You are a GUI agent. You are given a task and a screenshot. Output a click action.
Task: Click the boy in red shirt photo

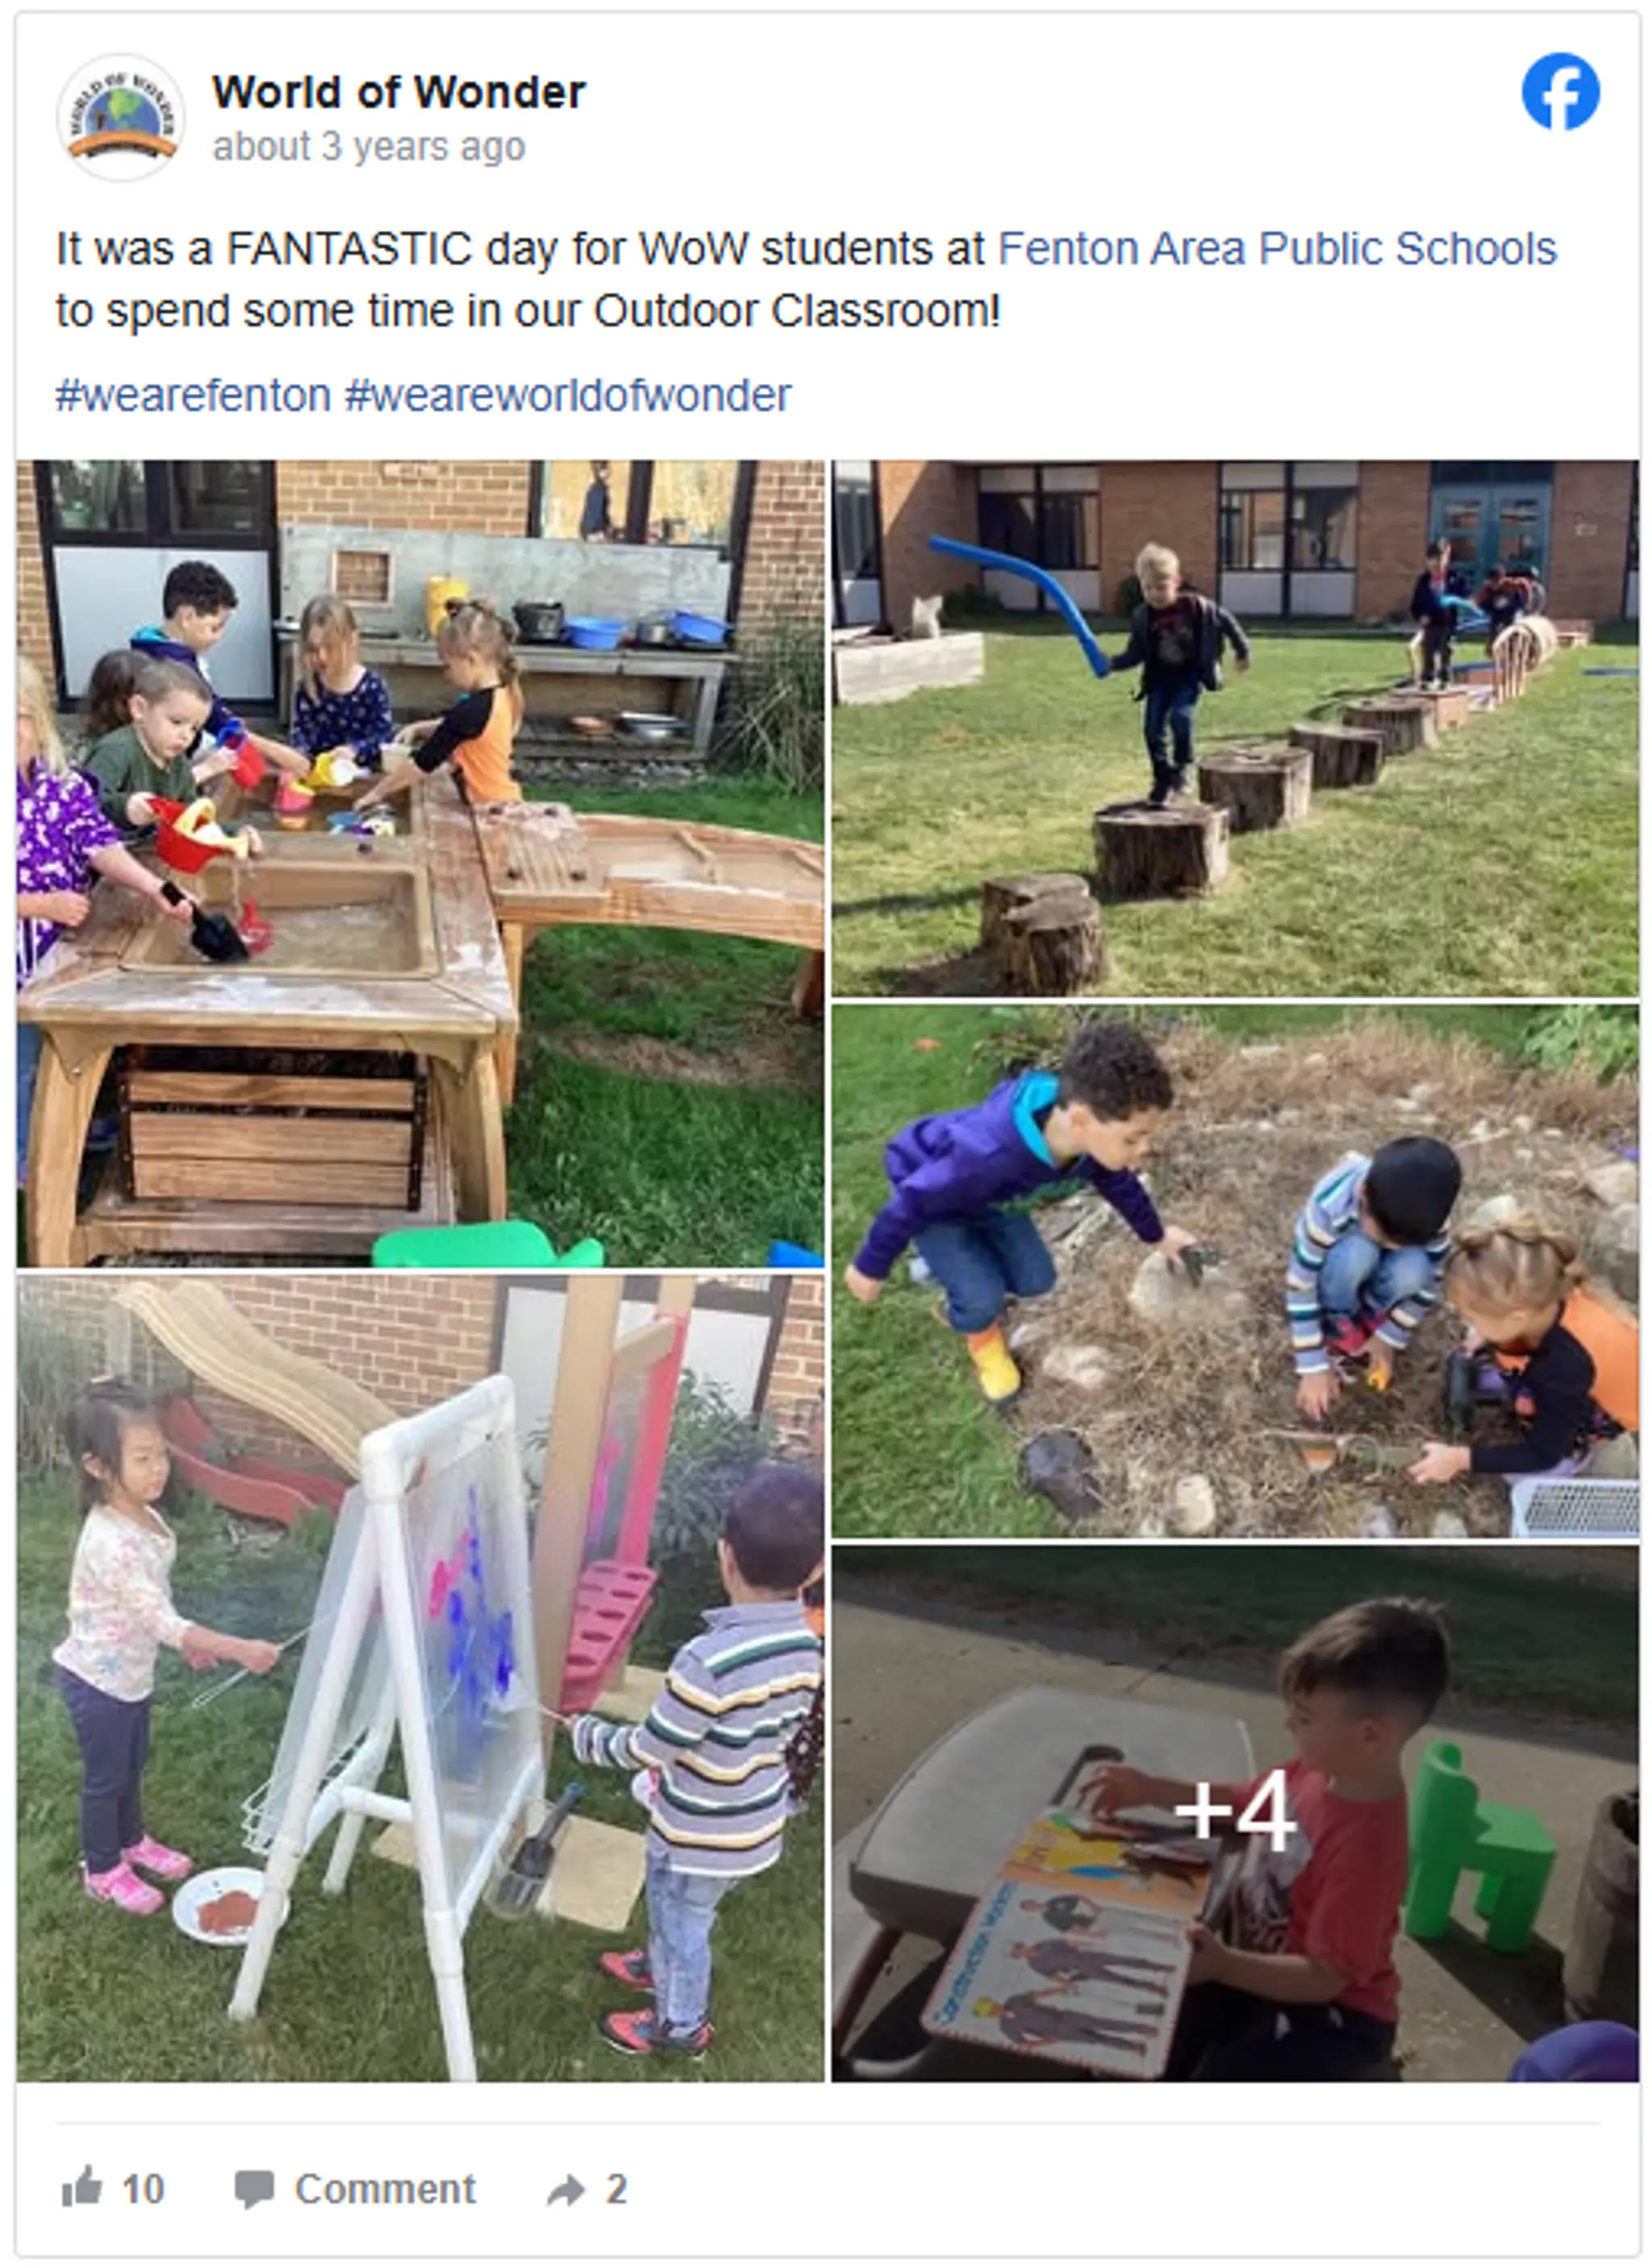[1235, 1813]
